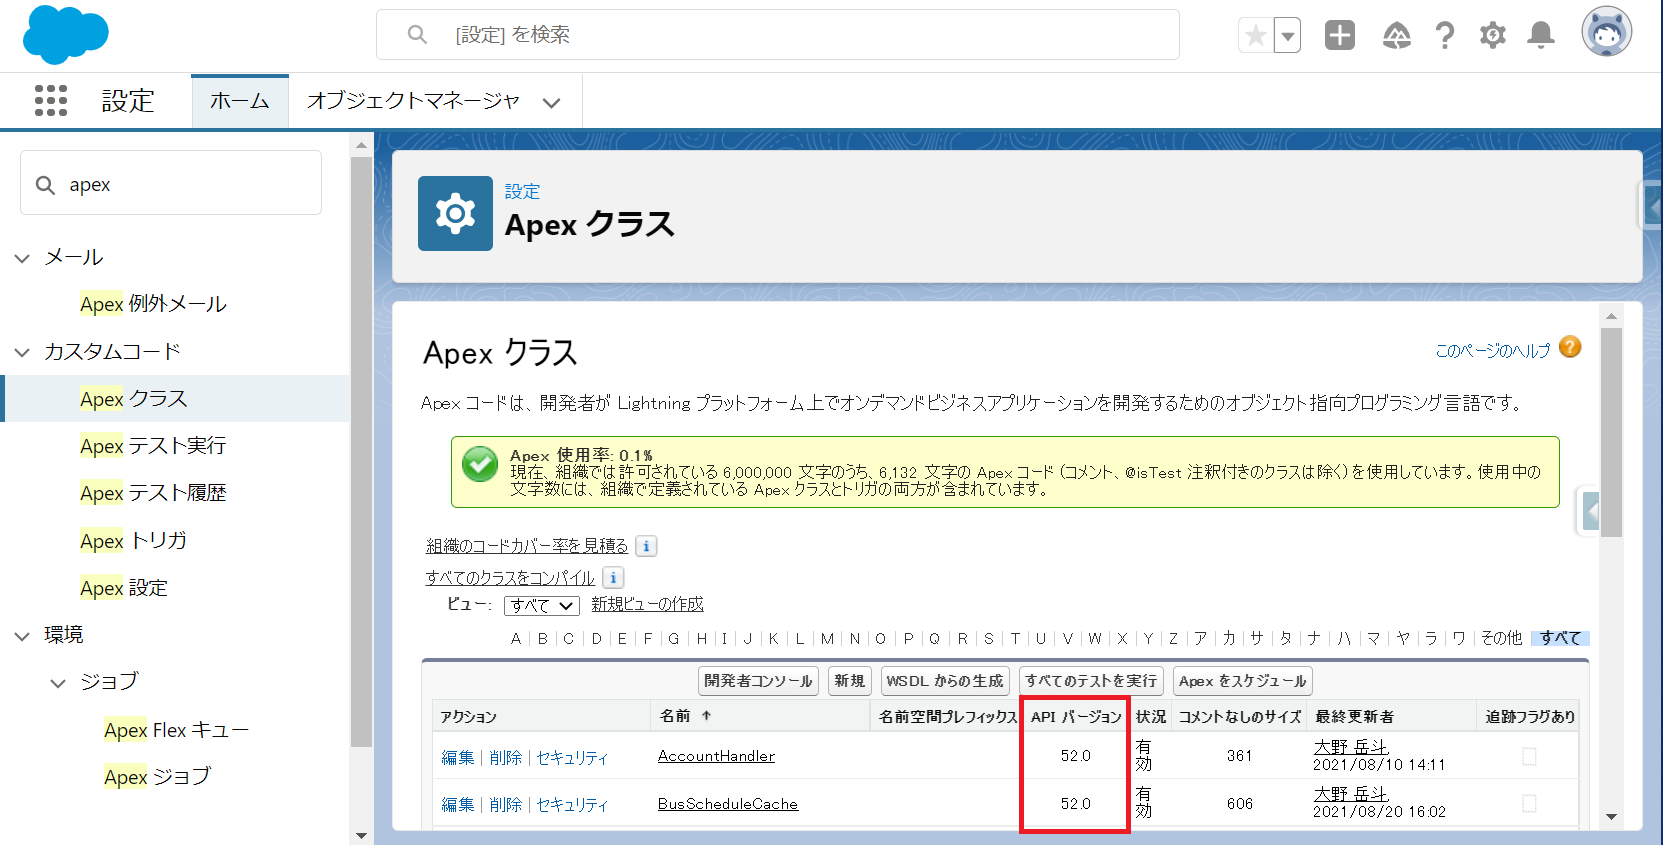
Task: Open Apex Flex キュー in sidebar
Action: [176, 730]
